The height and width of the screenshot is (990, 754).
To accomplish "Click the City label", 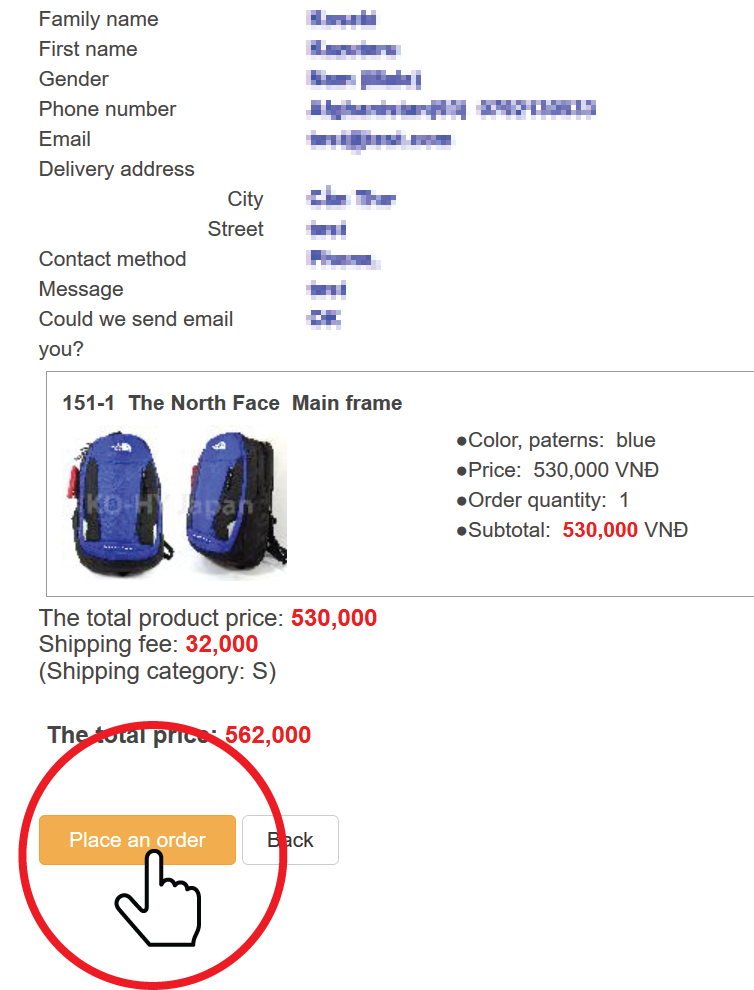I will [245, 199].
